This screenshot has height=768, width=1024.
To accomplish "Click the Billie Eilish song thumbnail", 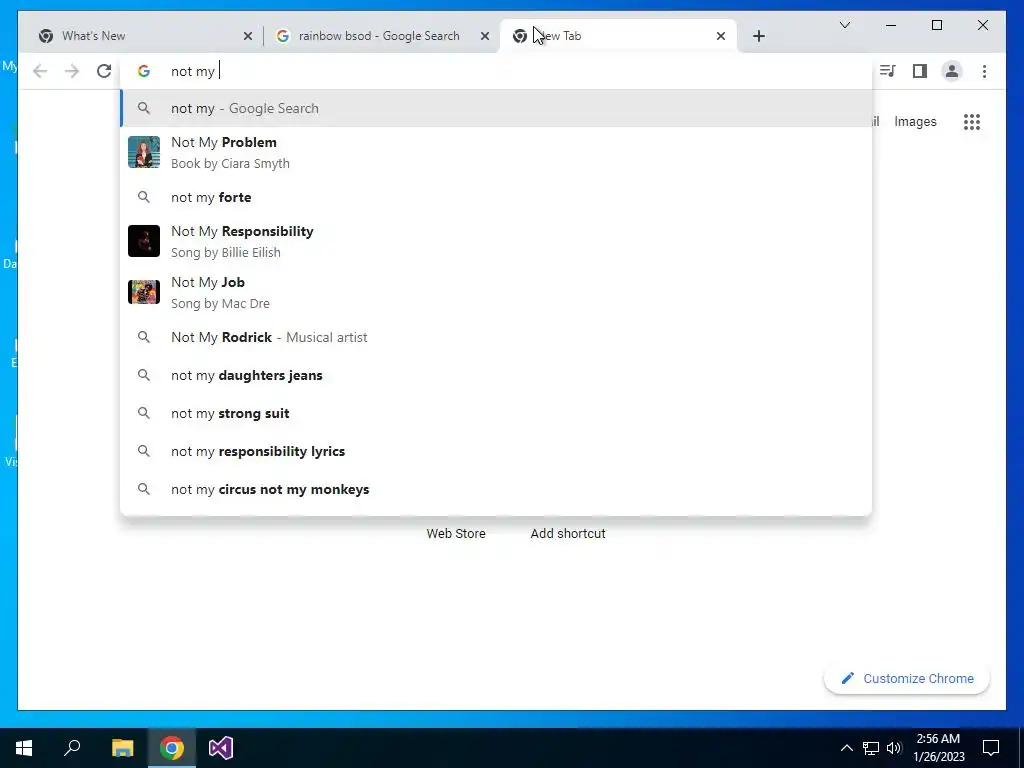I will tap(144, 241).
